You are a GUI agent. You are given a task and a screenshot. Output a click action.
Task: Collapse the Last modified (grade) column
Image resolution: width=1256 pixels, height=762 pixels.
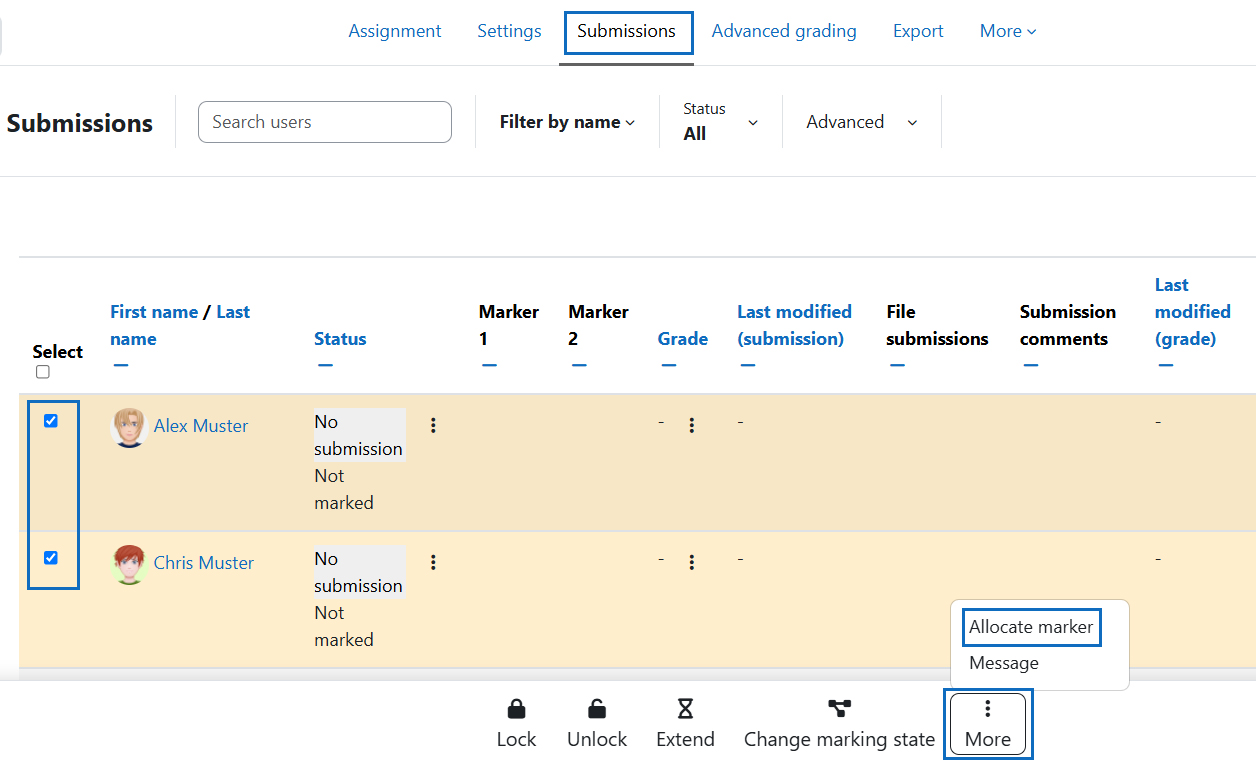[1166, 365]
